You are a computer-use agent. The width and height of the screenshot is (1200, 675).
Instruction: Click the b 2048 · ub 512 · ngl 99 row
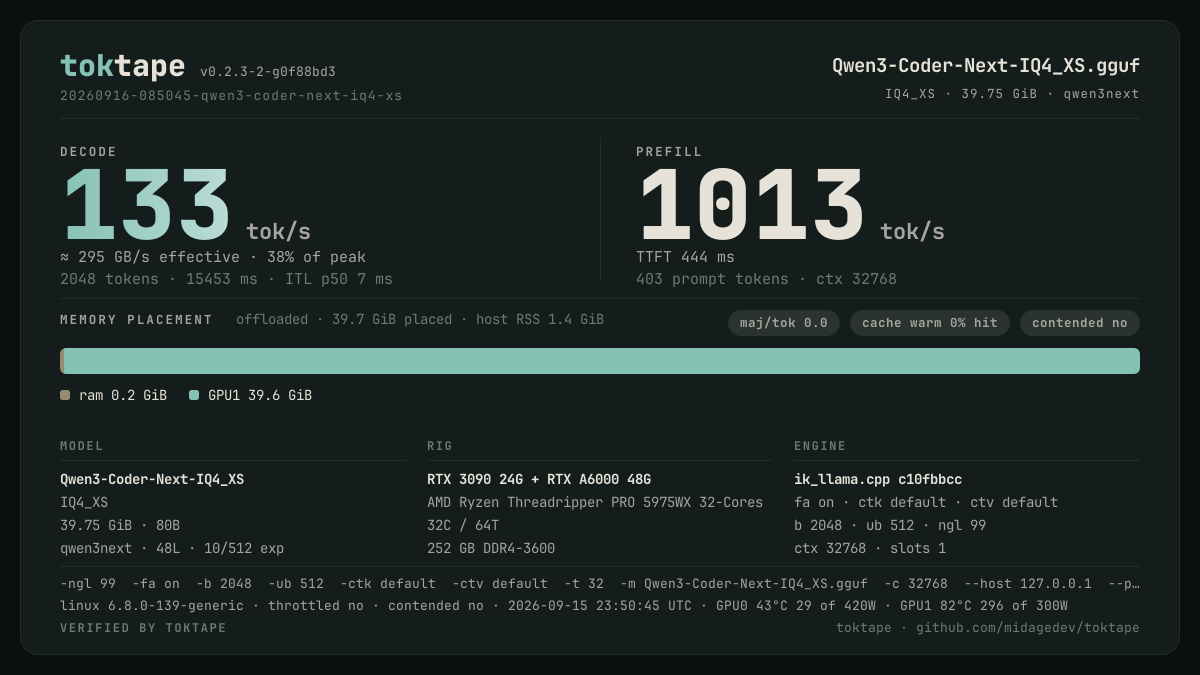click(890, 526)
